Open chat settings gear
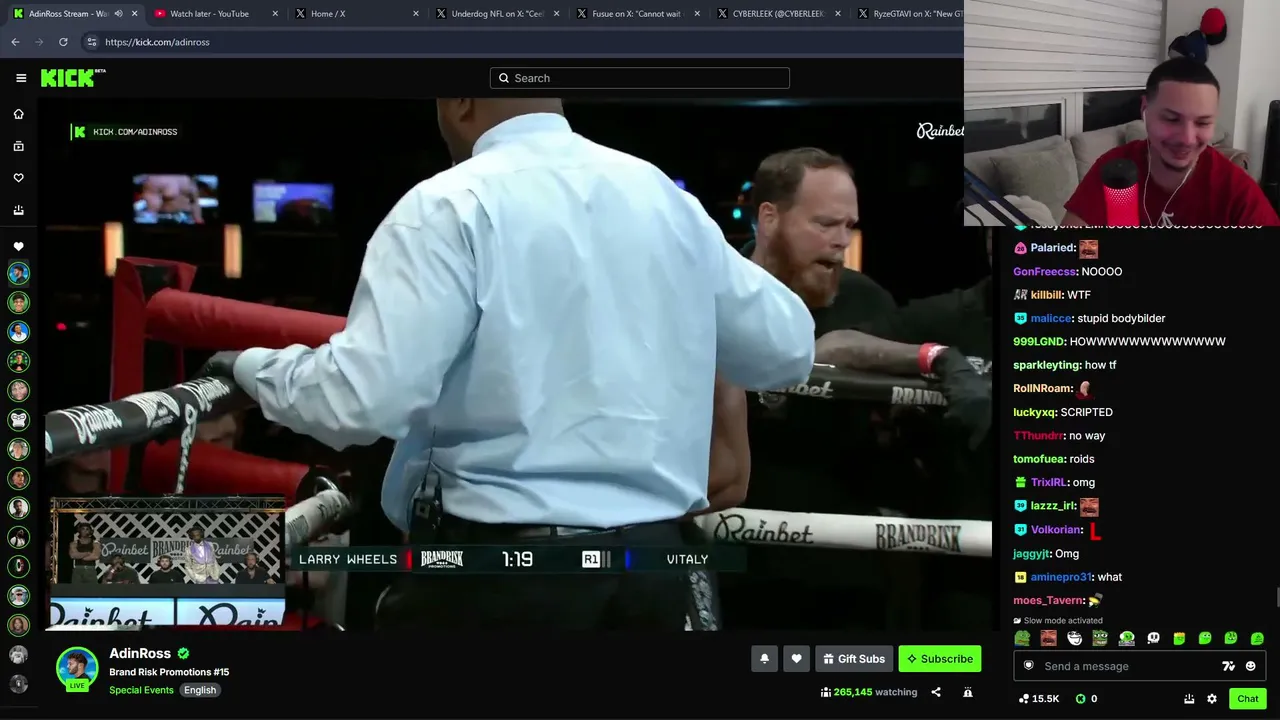 (x=1212, y=699)
